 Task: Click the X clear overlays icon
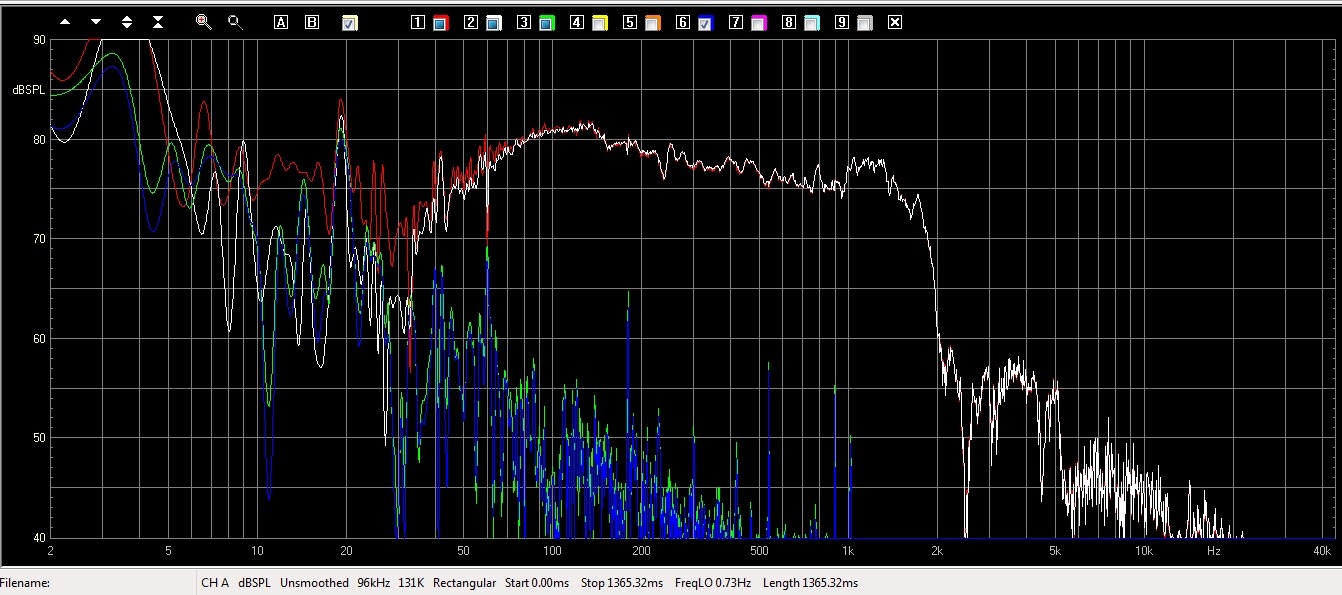point(895,22)
